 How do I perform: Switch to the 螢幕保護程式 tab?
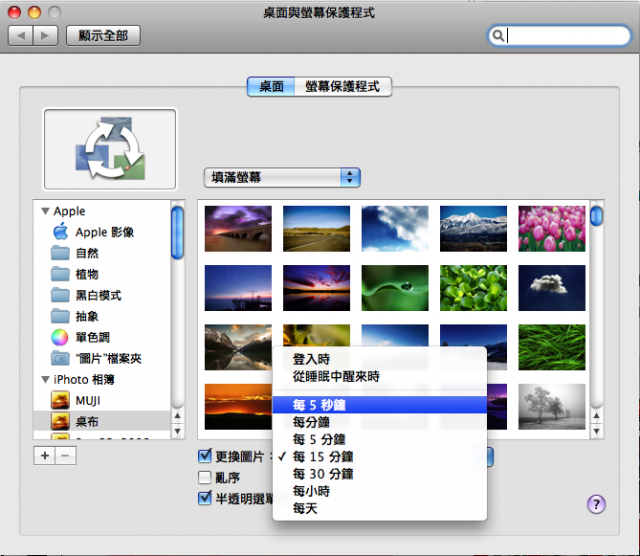pos(343,87)
